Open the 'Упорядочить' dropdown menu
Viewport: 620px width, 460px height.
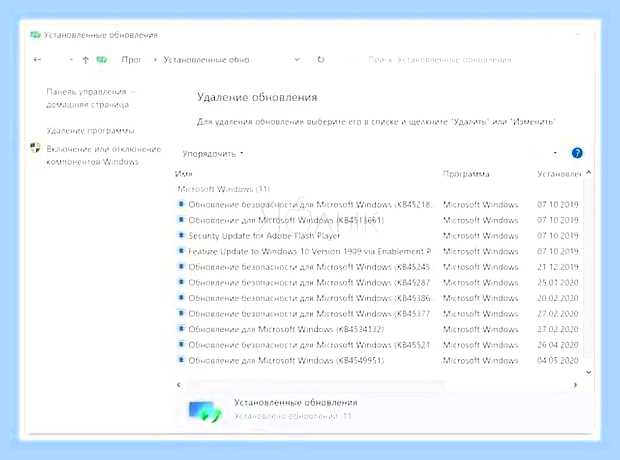[213, 153]
